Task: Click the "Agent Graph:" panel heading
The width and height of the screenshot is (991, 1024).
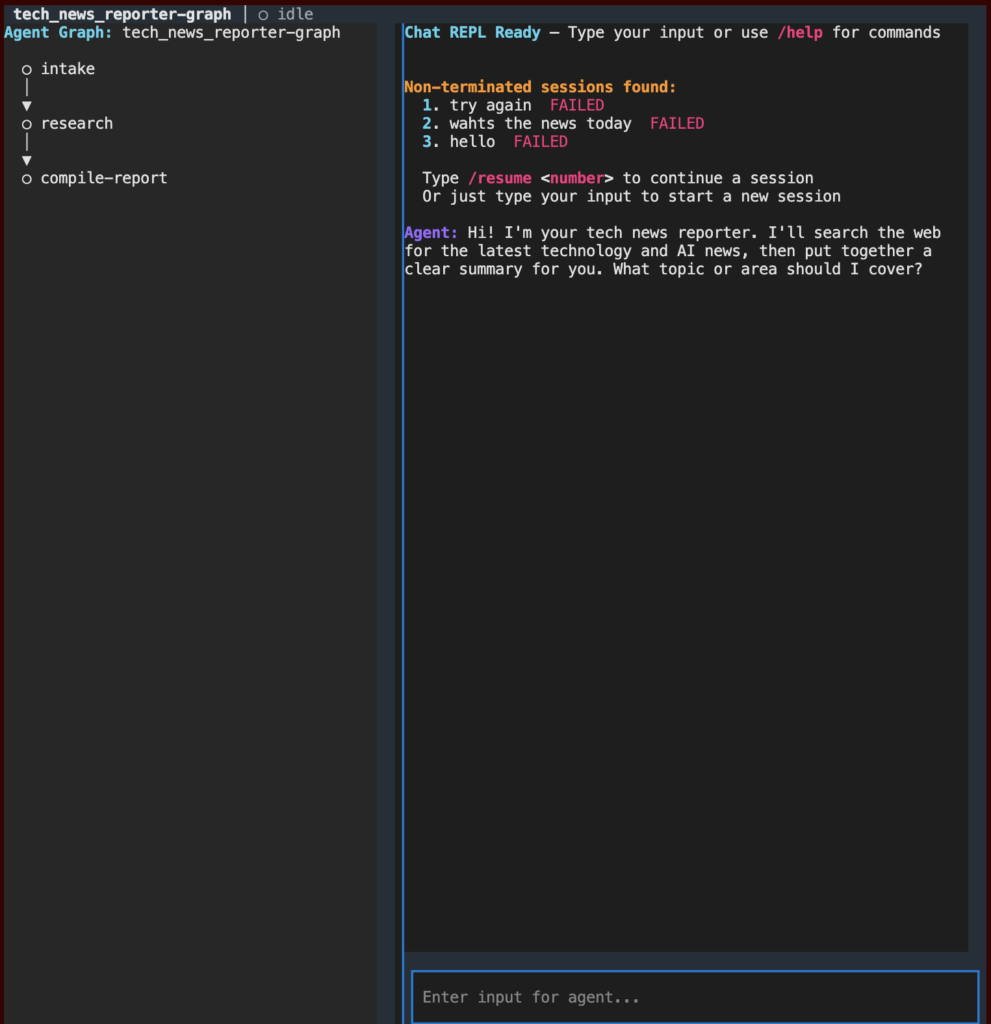Action: point(59,33)
